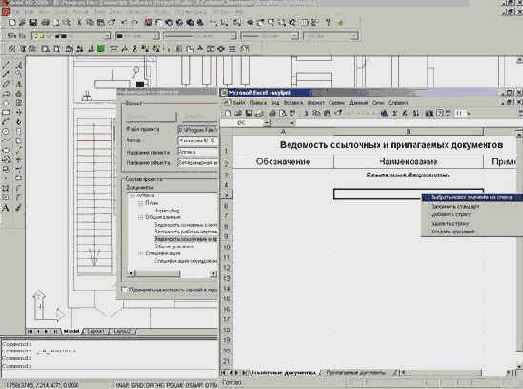Click New drawing icon in AutoCAD toolbar
The image size is (523, 389).
click(12, 23)
